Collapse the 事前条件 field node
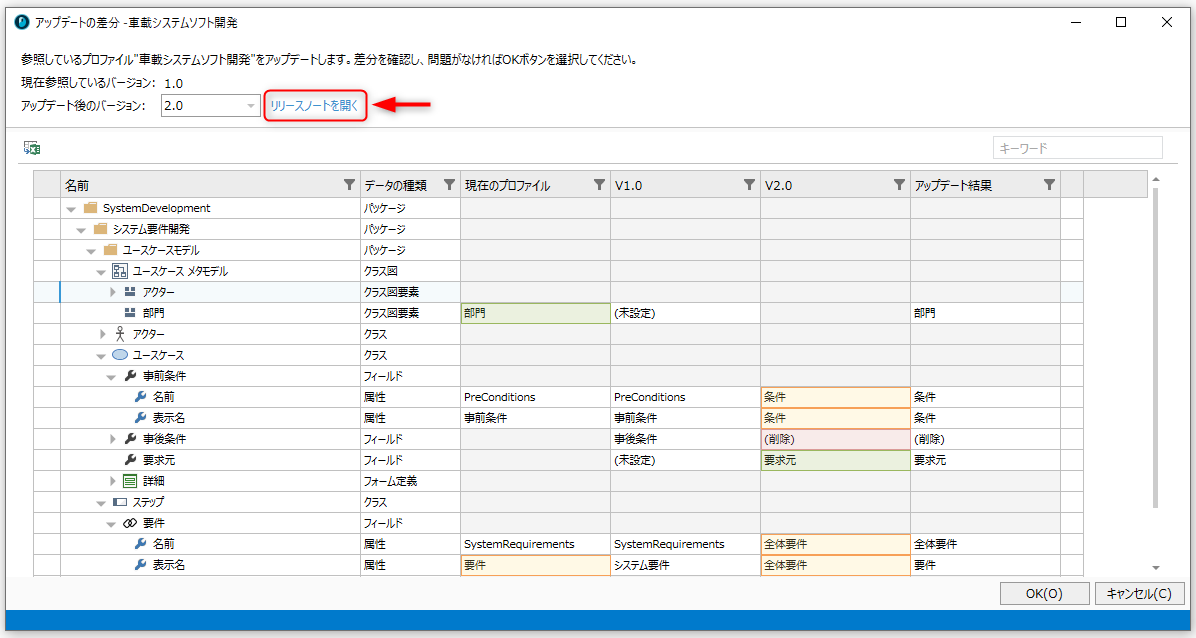The height and width of the screenshot is (638, 1196). pos(112,377)
